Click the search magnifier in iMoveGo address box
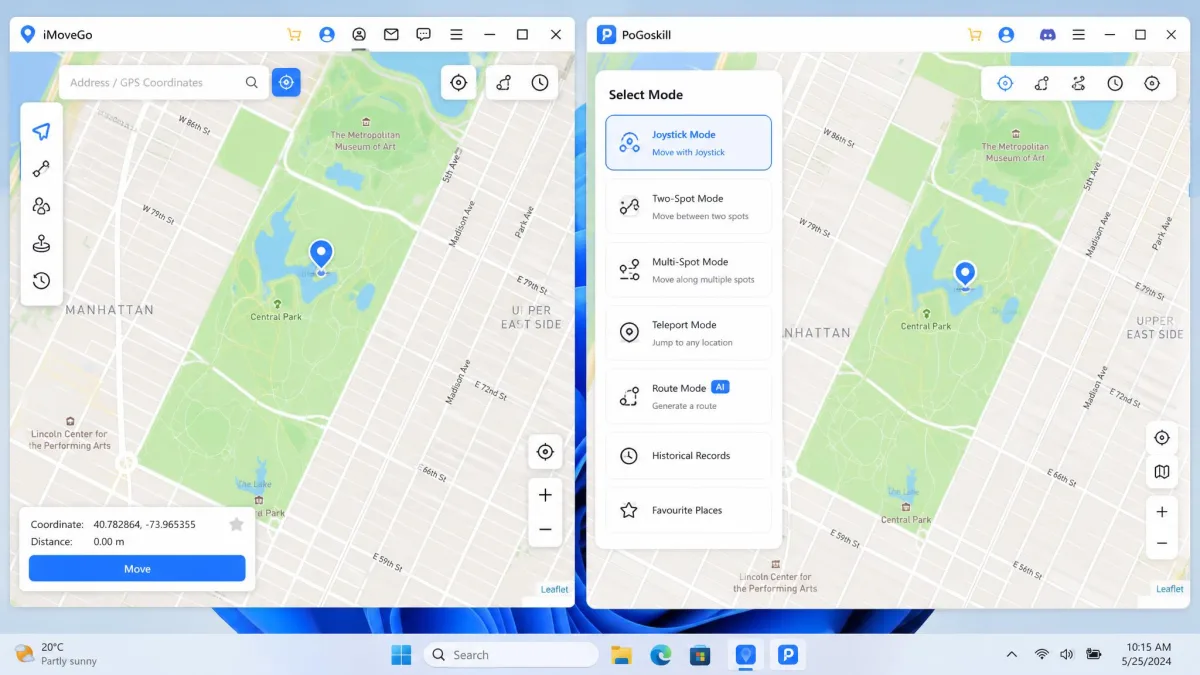The image size is (1200, 675). tap(252, 83)
